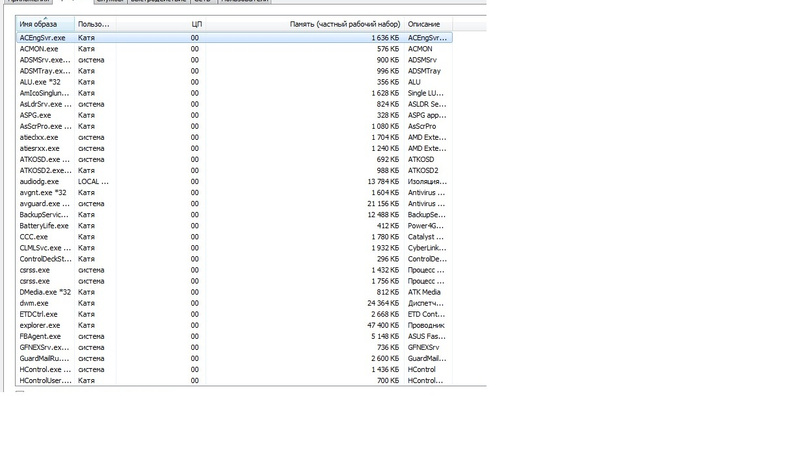Select the AsScrPro.exe process
This screenshot has height=450, width=800.
234,127
